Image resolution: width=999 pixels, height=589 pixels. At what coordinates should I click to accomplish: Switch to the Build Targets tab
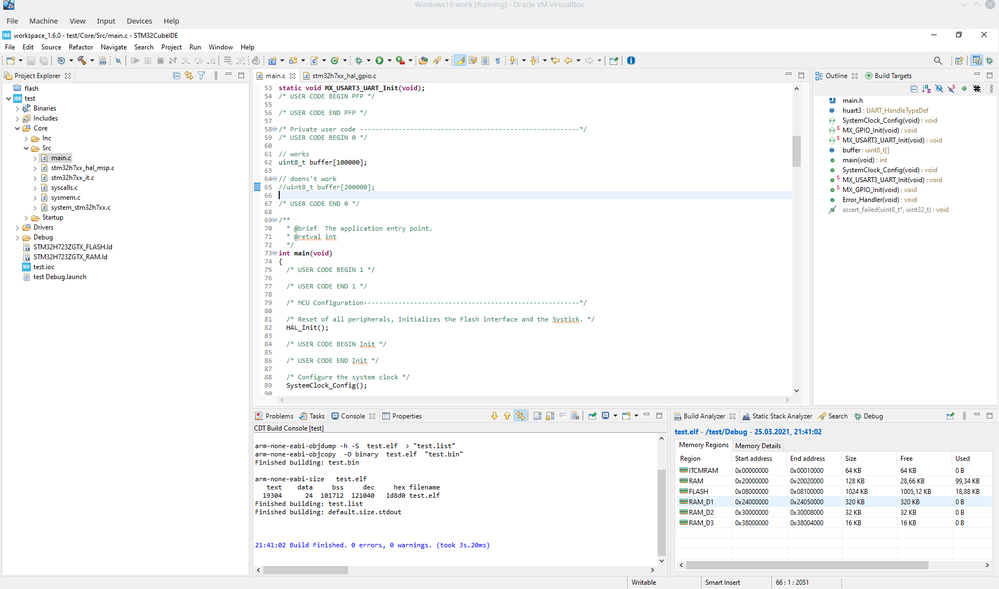pos(888,75)
